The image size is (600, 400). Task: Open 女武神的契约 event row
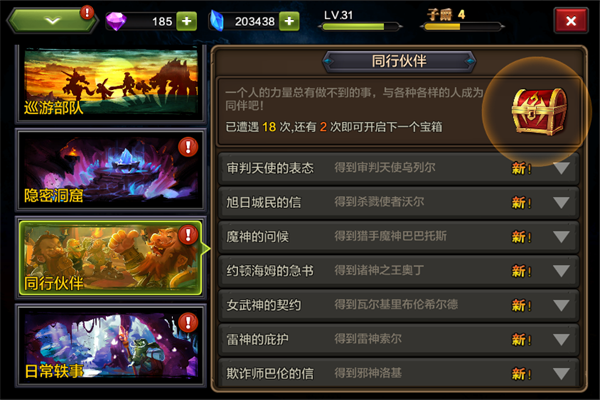398,305
